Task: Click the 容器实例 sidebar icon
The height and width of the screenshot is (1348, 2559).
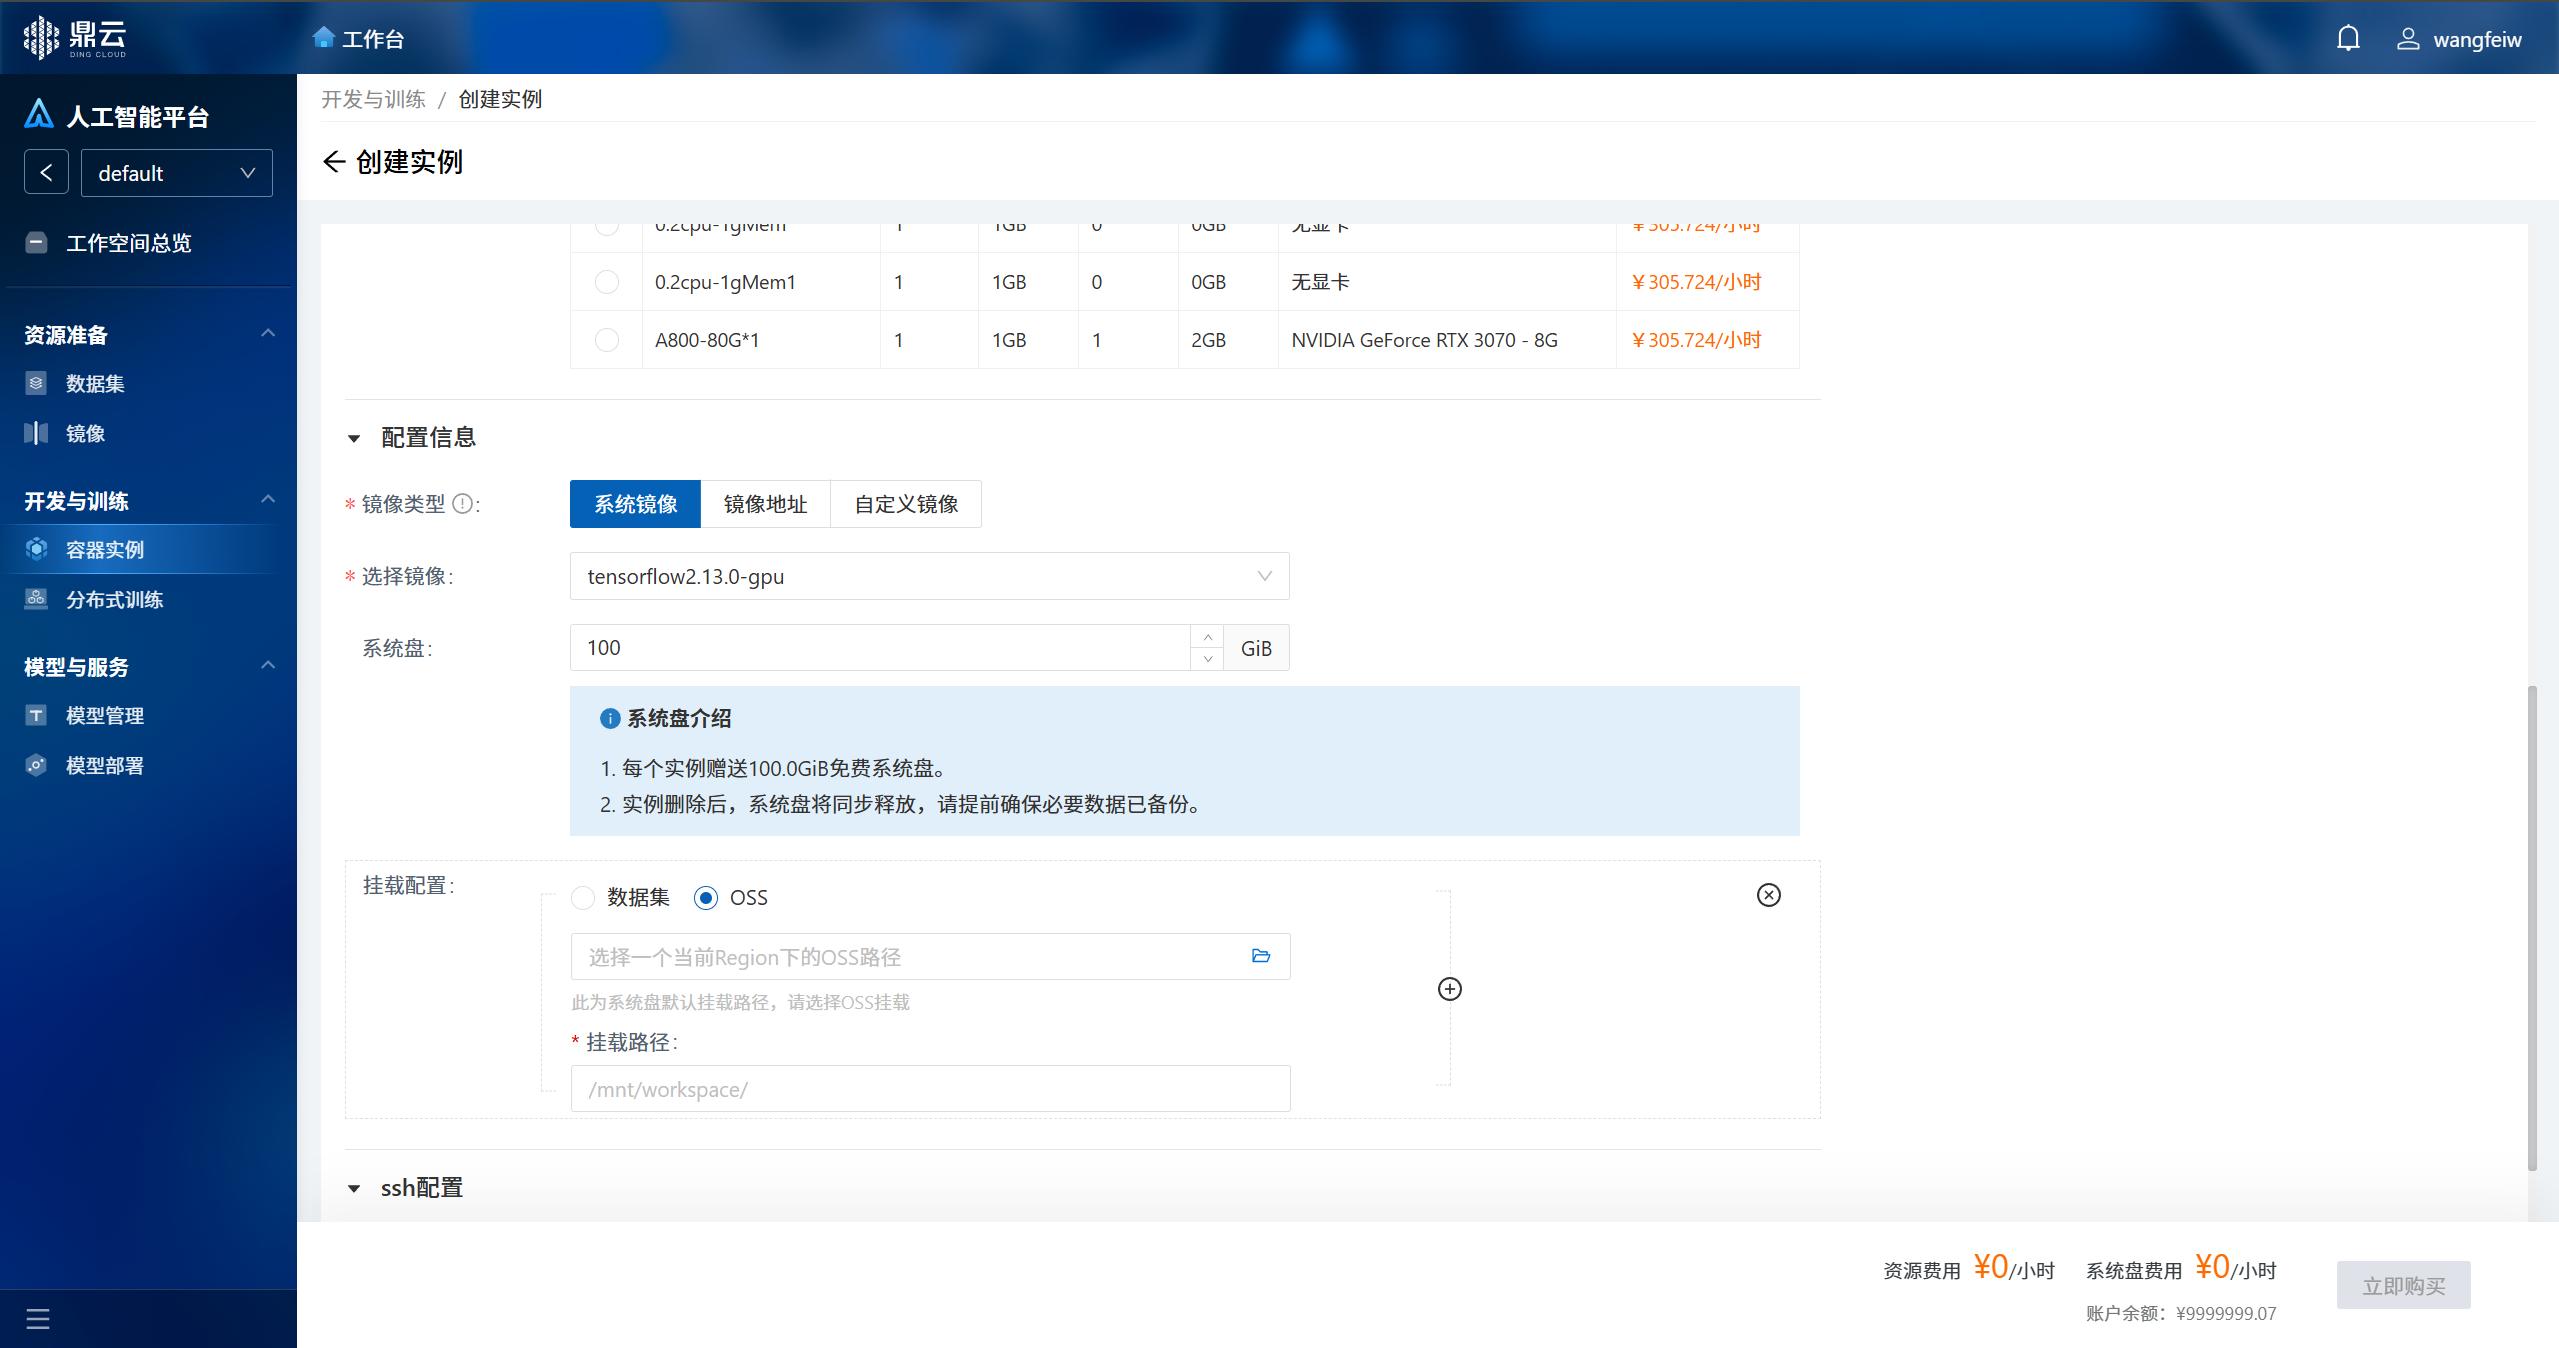Action: pos(36,549)
